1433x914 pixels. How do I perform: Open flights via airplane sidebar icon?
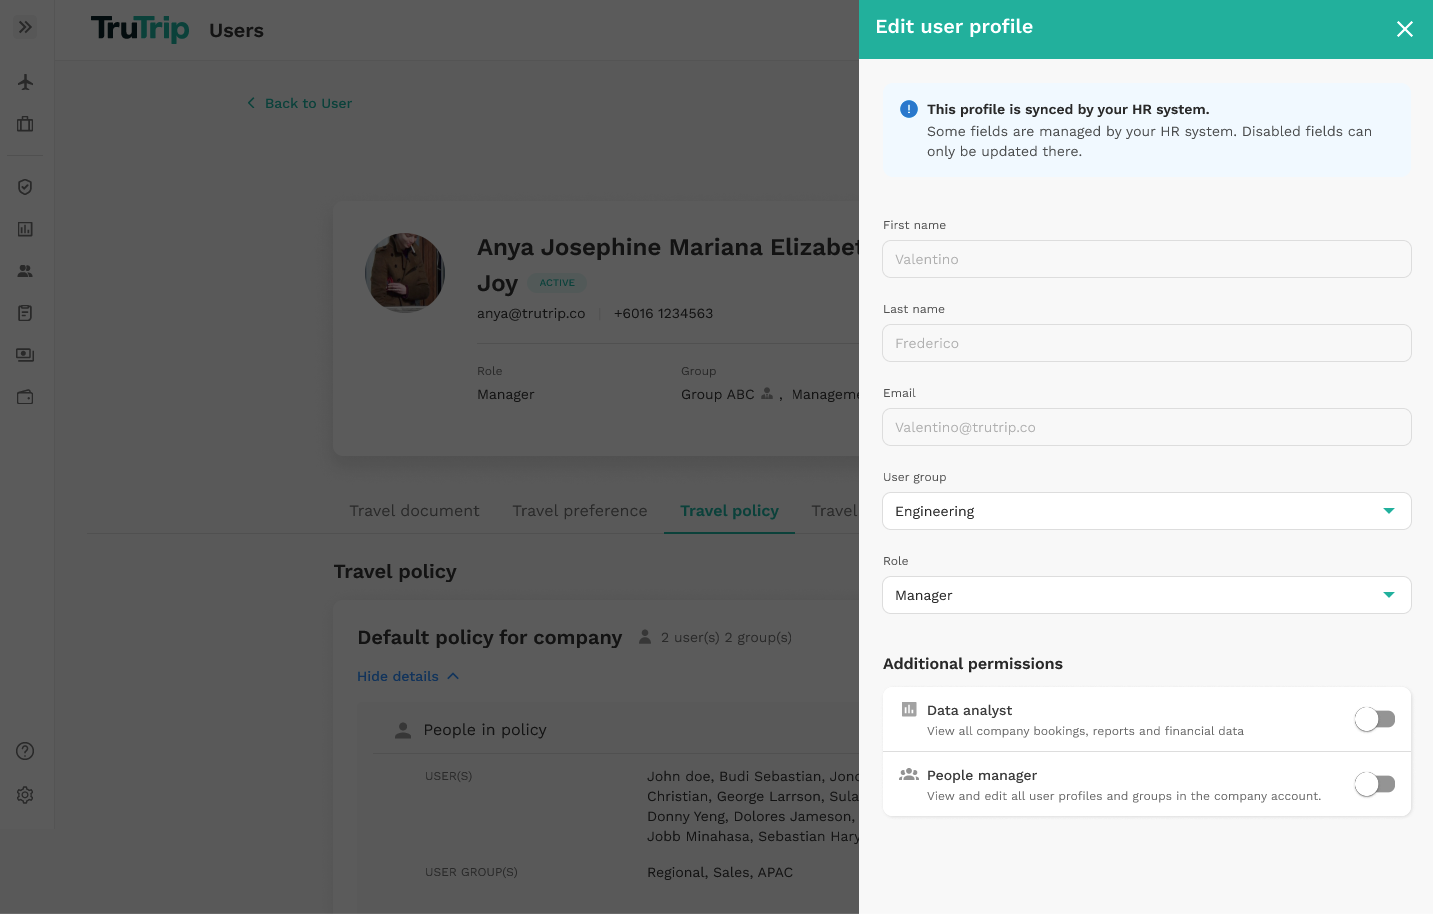(25, 82)
